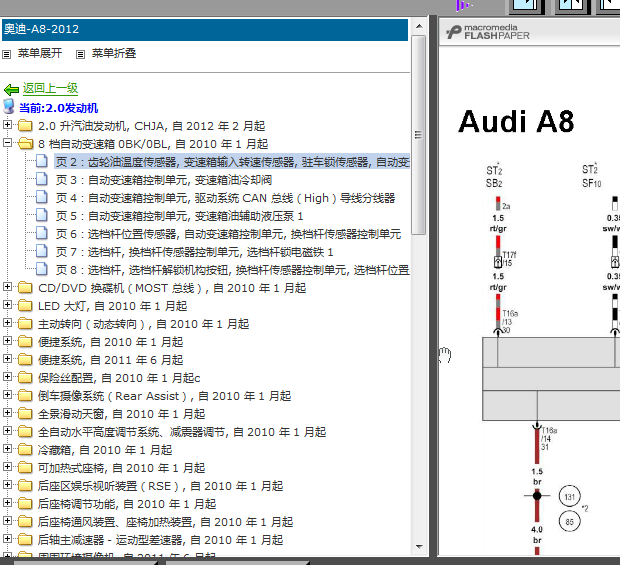
Task: Open page 页 5 变速箱油辅助液压泵 1
Action: [x=180, y=216]
